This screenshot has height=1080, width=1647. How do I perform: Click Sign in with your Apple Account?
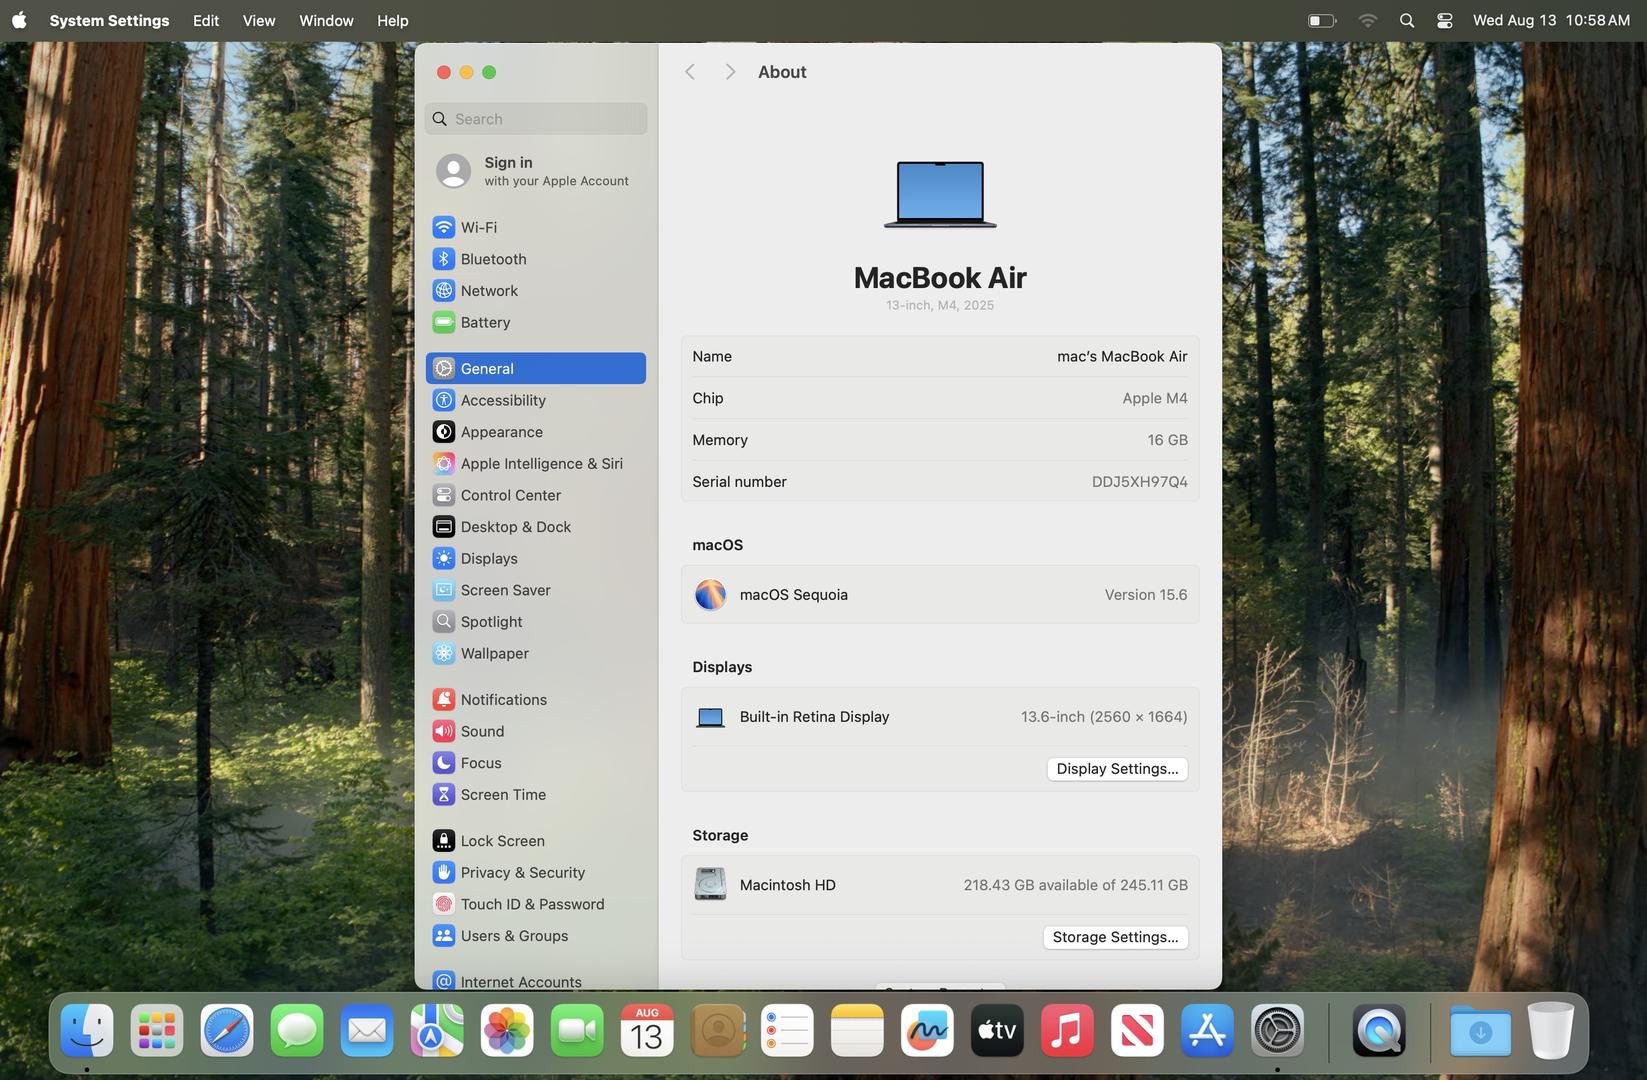(x=535, y=171)
